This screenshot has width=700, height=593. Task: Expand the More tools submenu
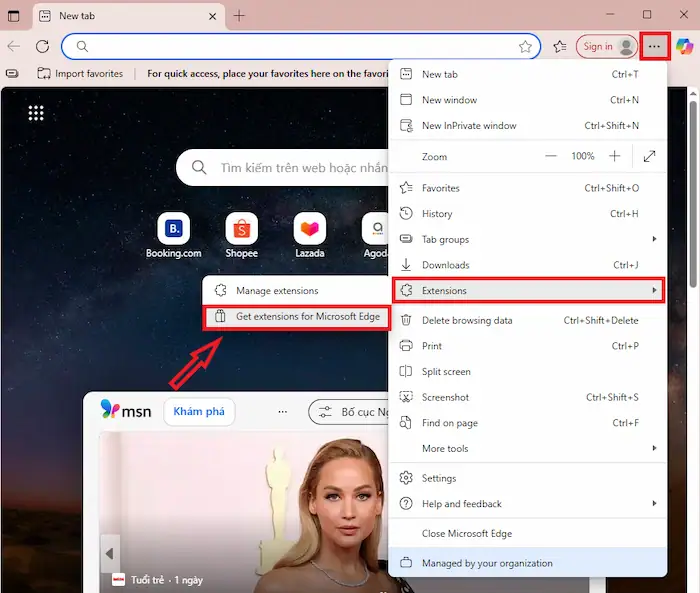click(528, 449)
